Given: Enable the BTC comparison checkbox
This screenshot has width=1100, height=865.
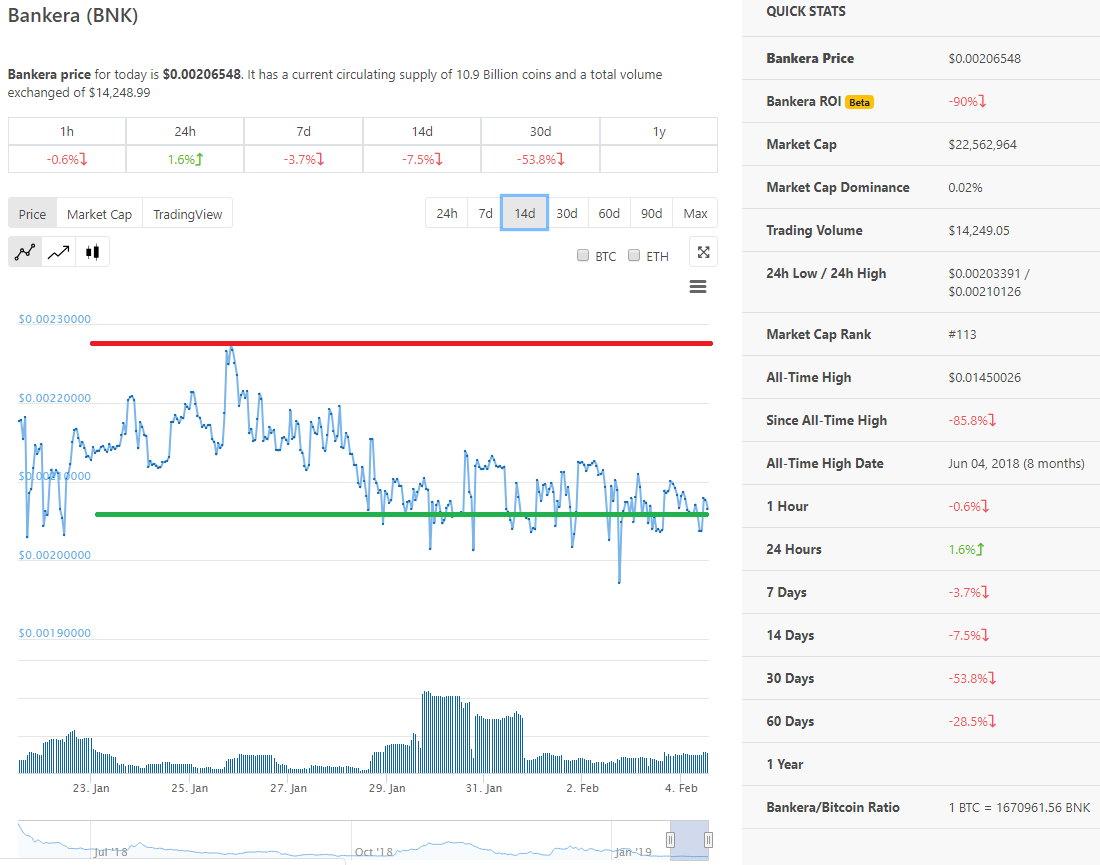Looking at the screenshot, I should (583, 255).
